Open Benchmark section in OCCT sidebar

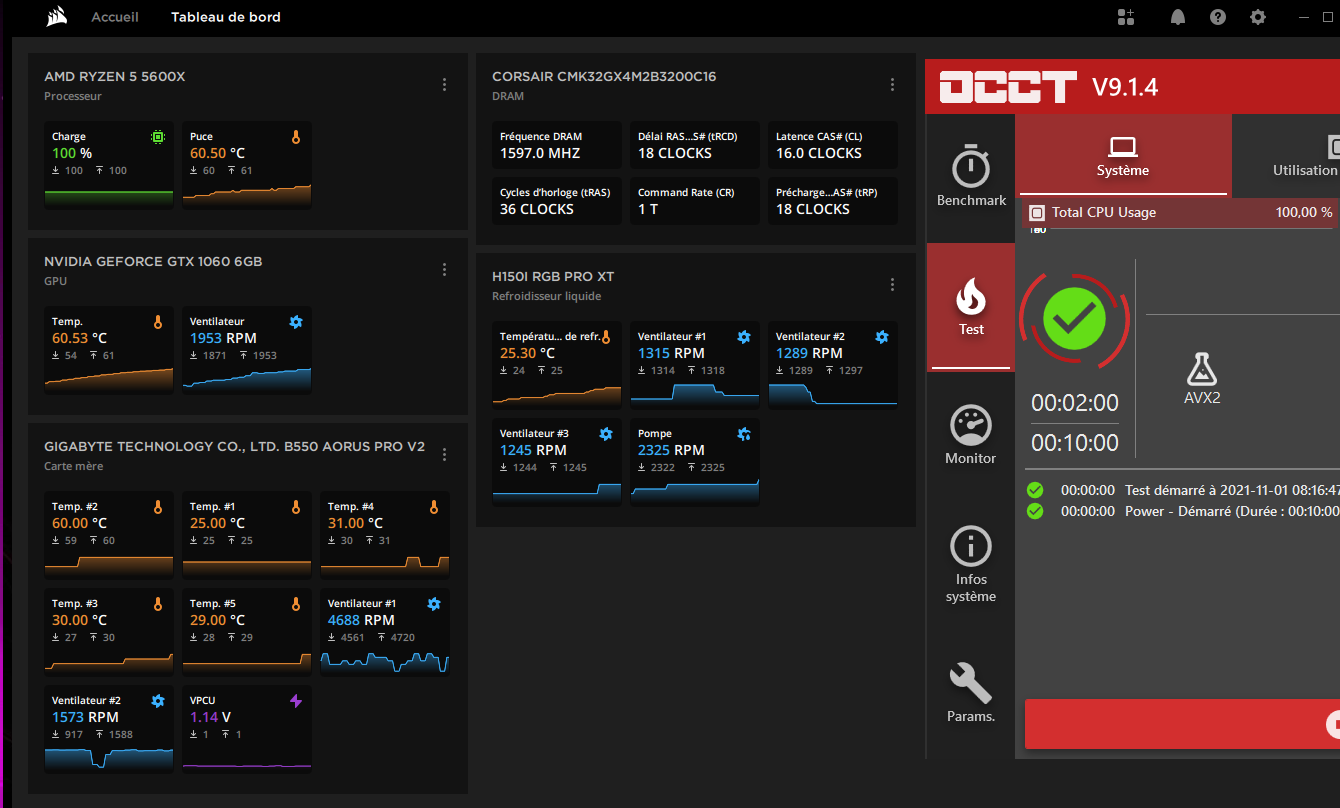[971, 178]
